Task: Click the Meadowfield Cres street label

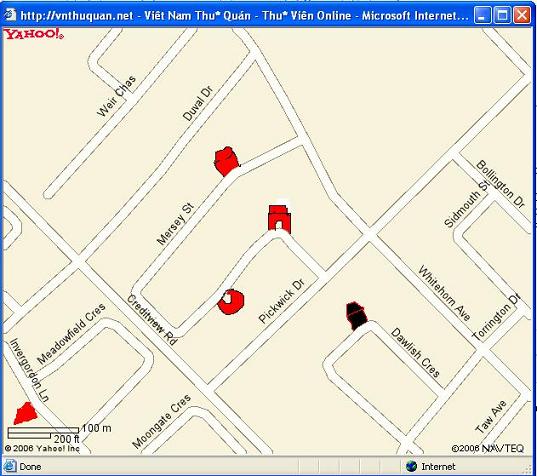Action: [x=71, y=334]
